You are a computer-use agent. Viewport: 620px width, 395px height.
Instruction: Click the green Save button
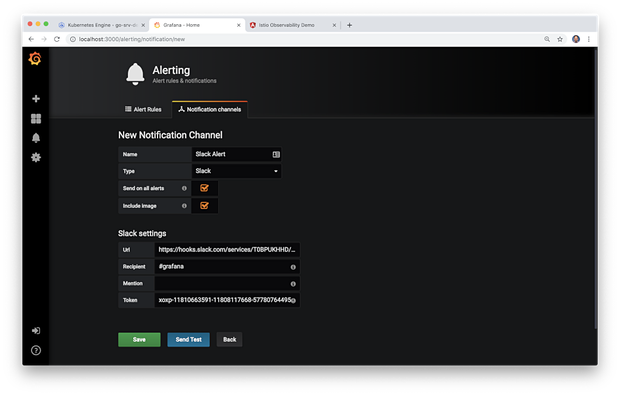click(x=139, y=340)
